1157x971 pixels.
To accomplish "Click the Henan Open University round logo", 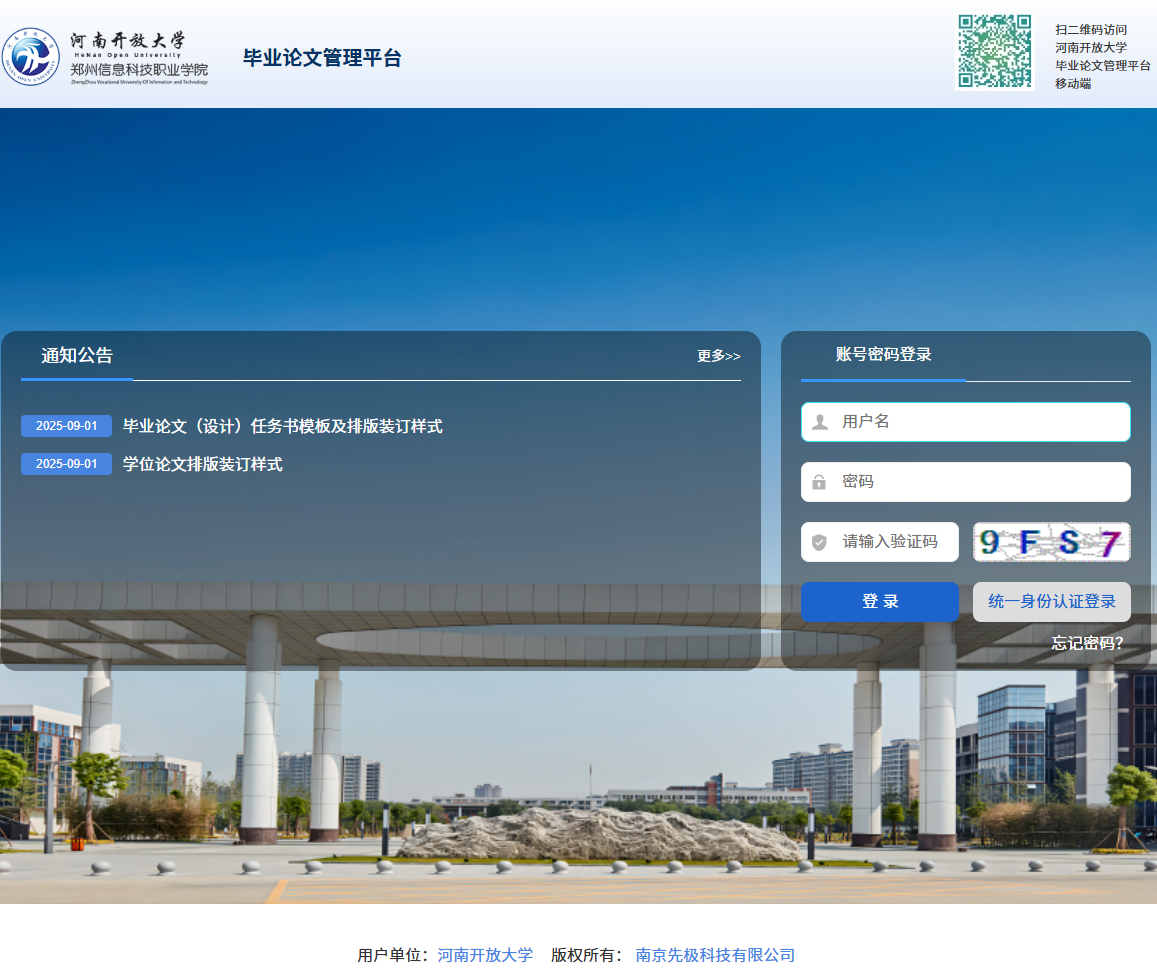I will point(31,57).
